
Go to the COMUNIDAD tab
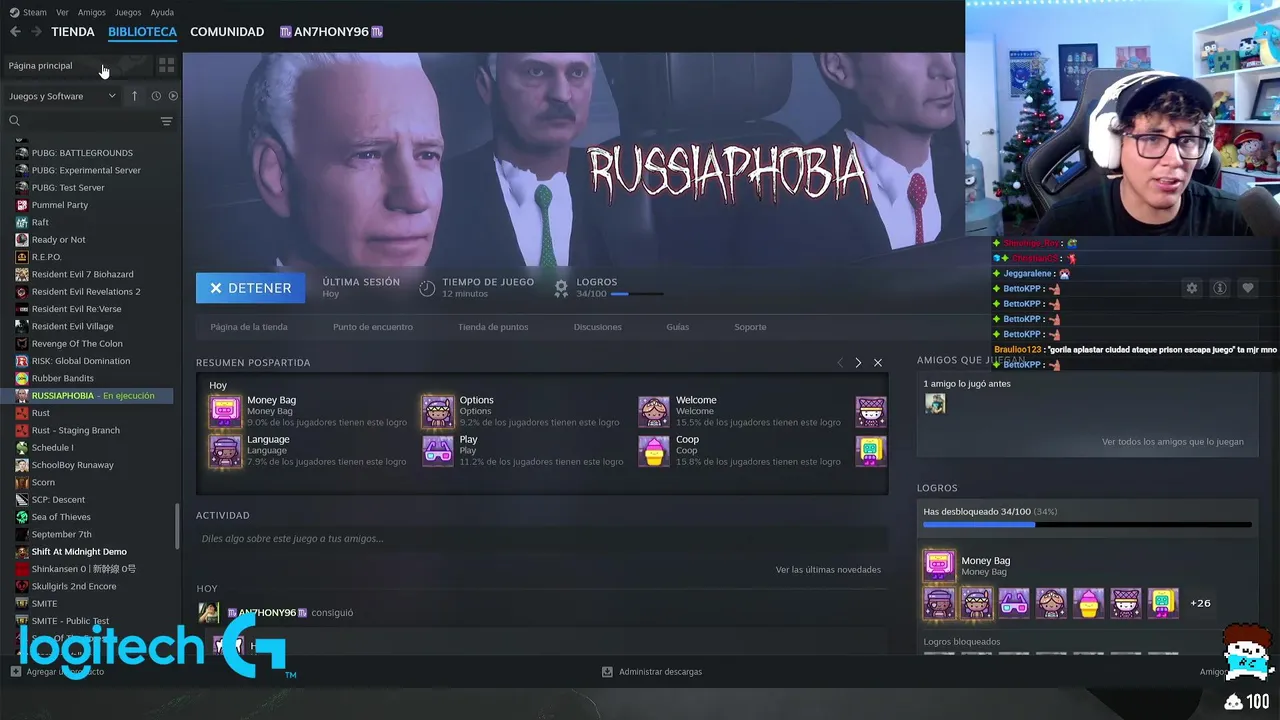tap(227, 32)
